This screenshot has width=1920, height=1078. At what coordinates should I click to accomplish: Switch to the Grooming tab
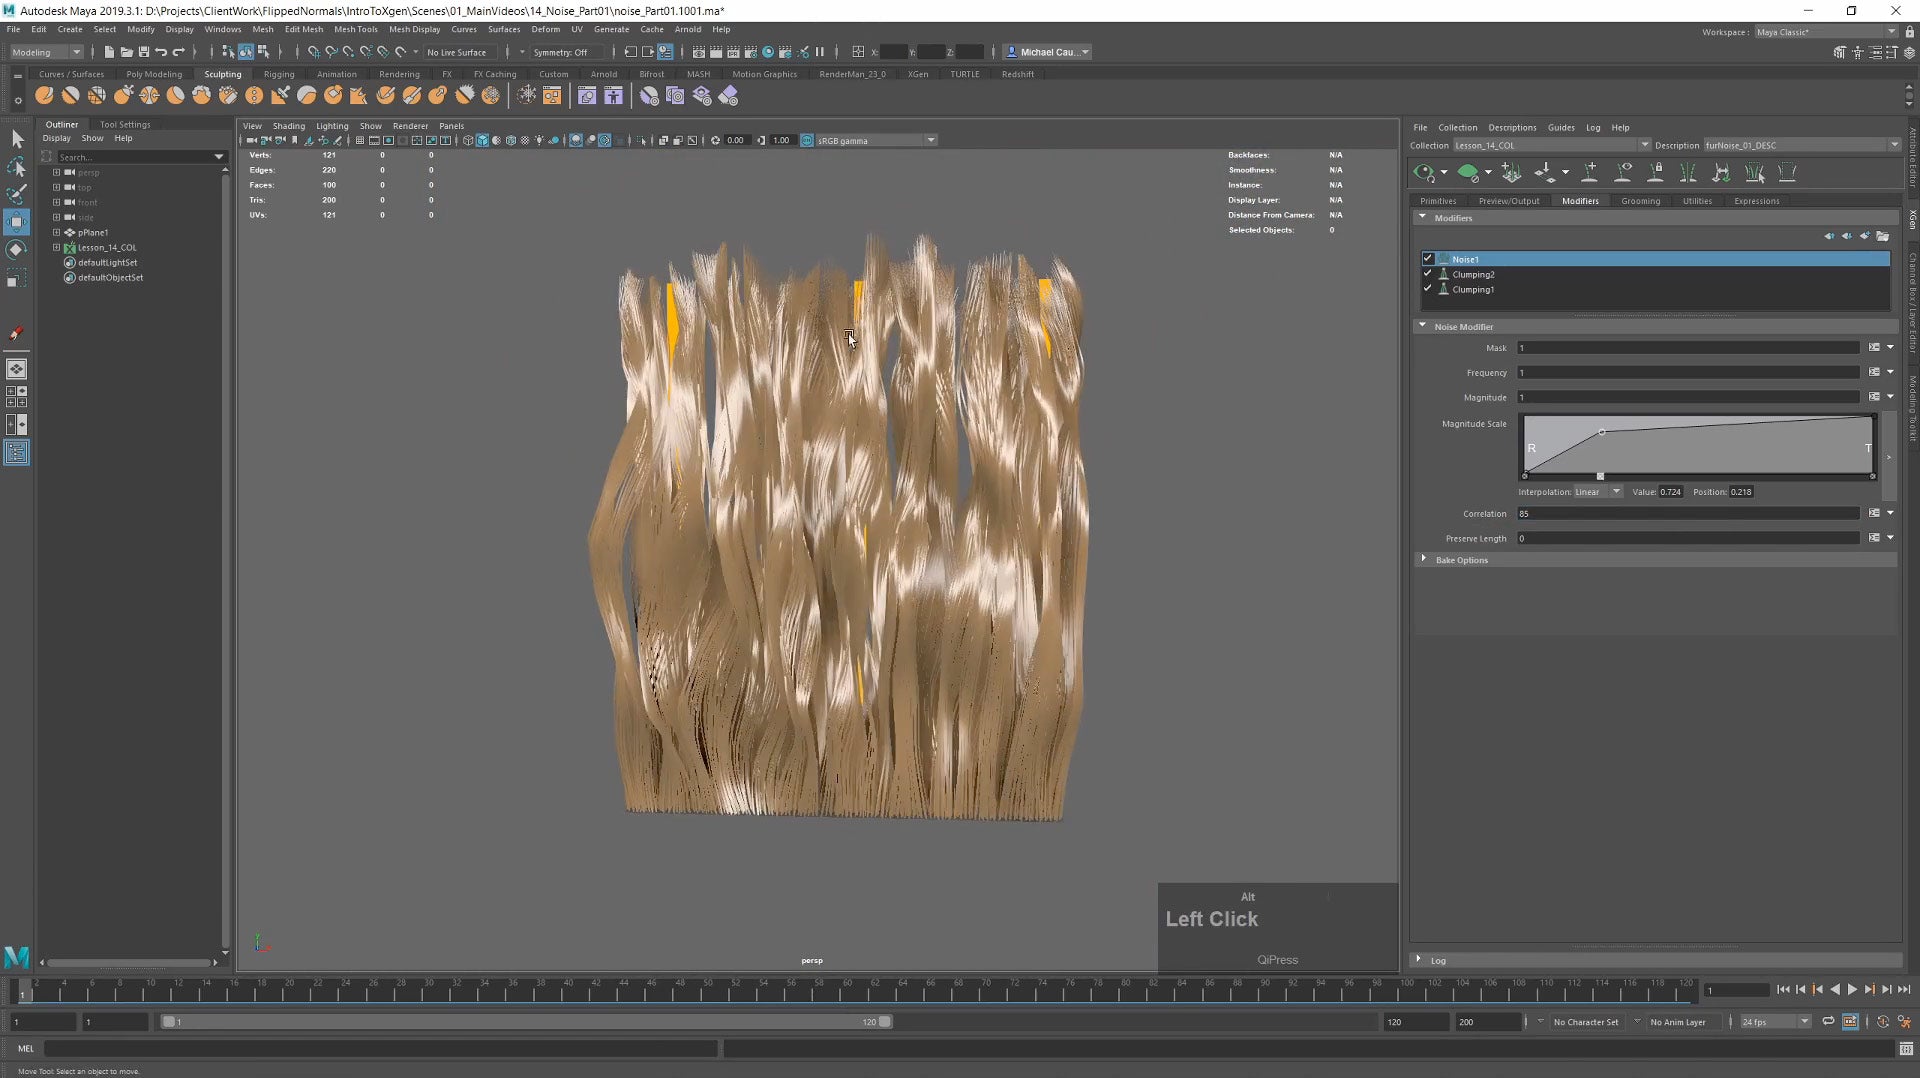pyautogui.click(x=1640, y=201)
